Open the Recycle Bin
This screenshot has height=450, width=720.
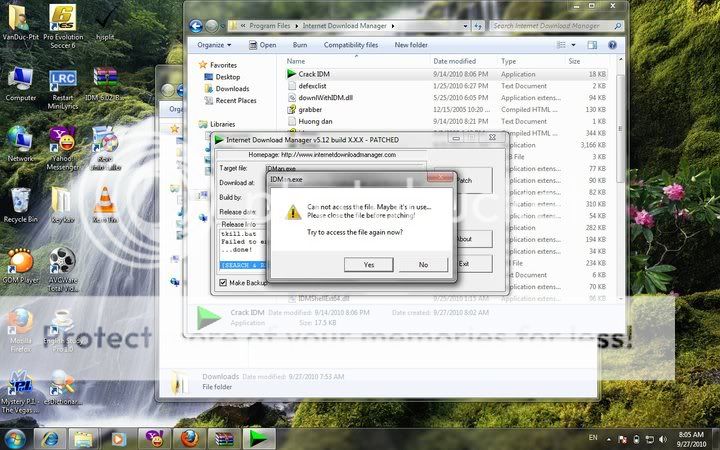click(20, 205)
